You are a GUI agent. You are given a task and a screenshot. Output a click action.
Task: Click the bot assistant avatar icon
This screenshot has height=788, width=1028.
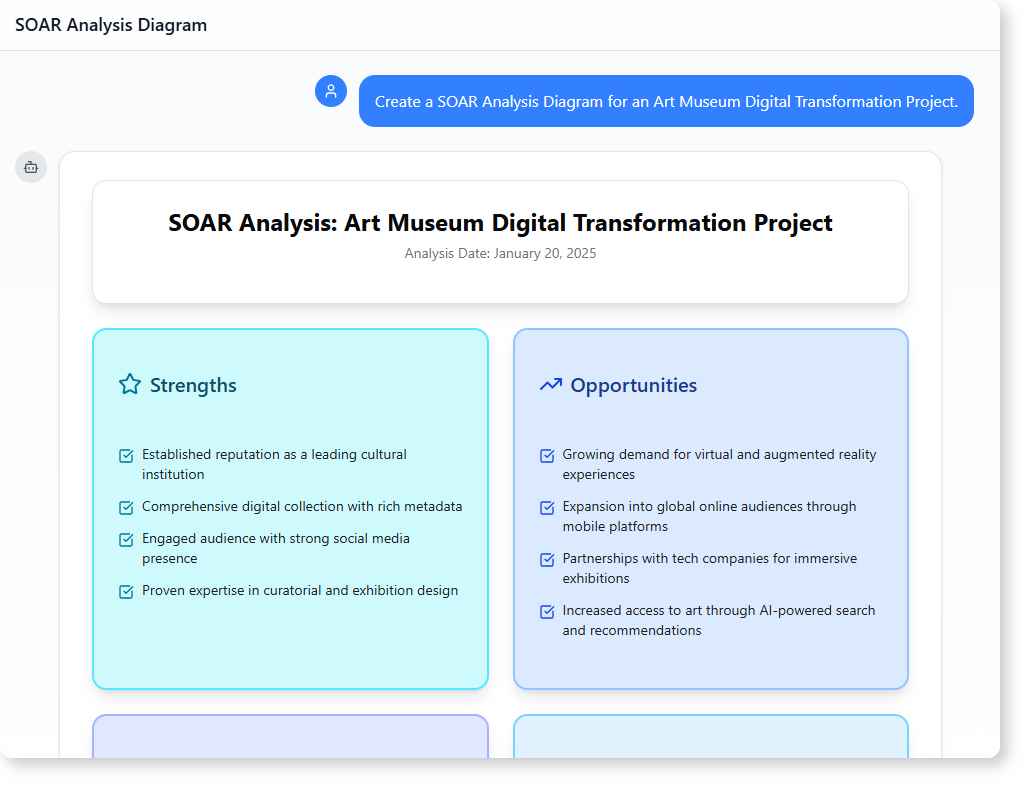[31, 167]
